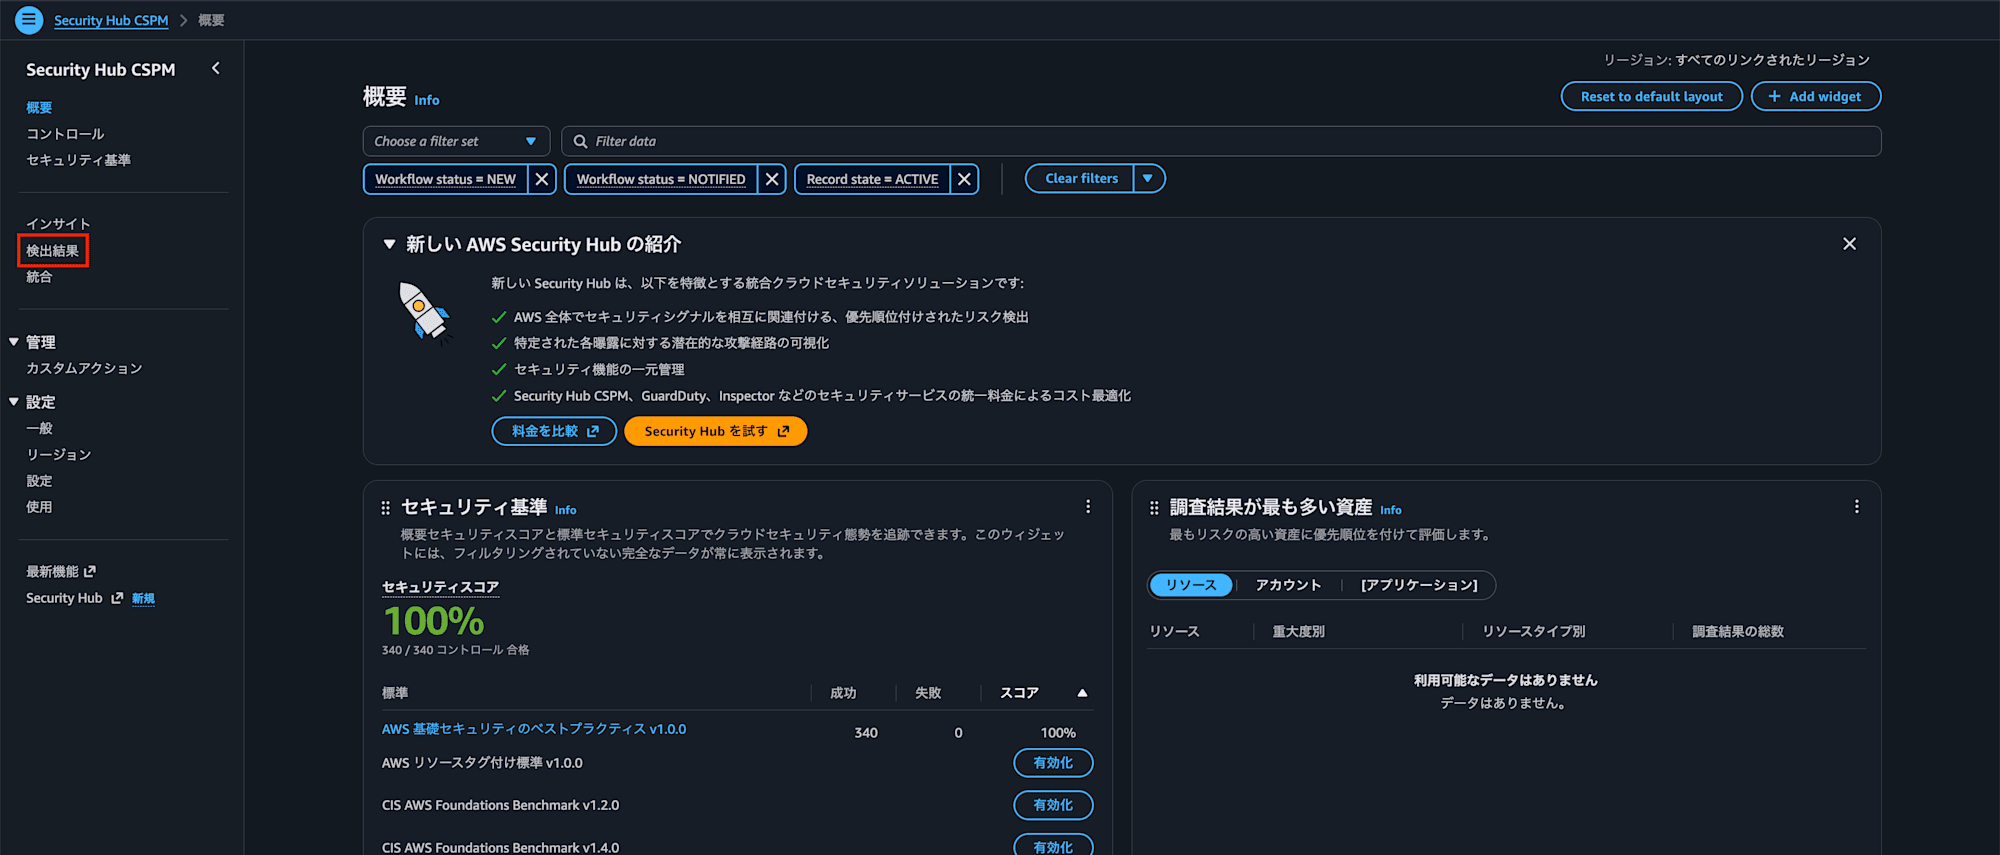Click Record state = ACTIVE filter token
Viewport: 2000px width, 855px height.
click(872, 179)
